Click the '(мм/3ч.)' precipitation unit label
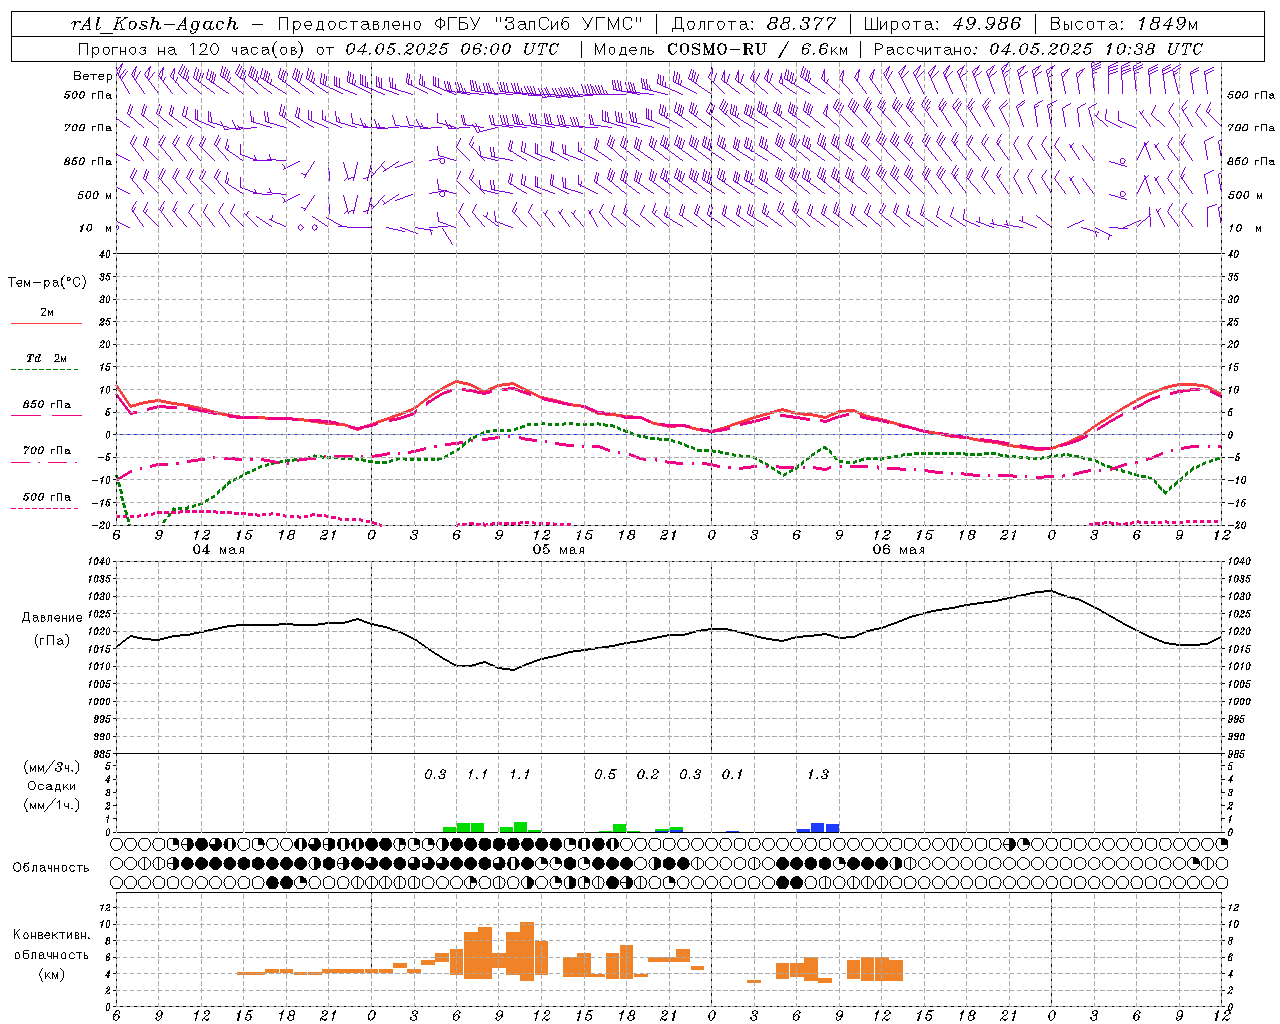This screenshot has width=1280, height=1024. [x=52, y=768]
